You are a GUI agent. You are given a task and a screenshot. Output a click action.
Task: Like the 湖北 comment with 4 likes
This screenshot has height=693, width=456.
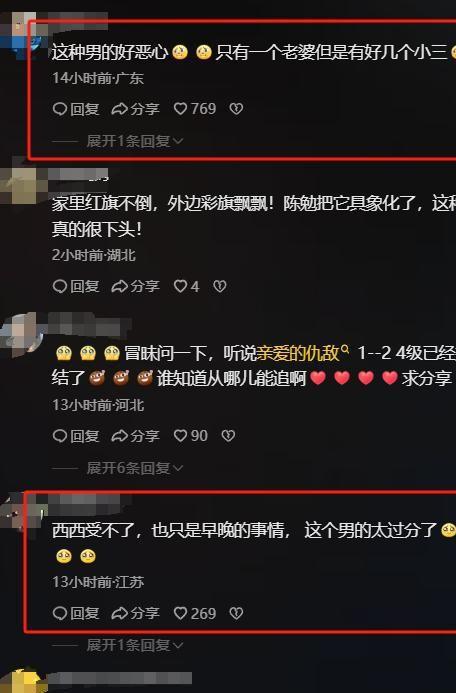(x=186, y=286)
